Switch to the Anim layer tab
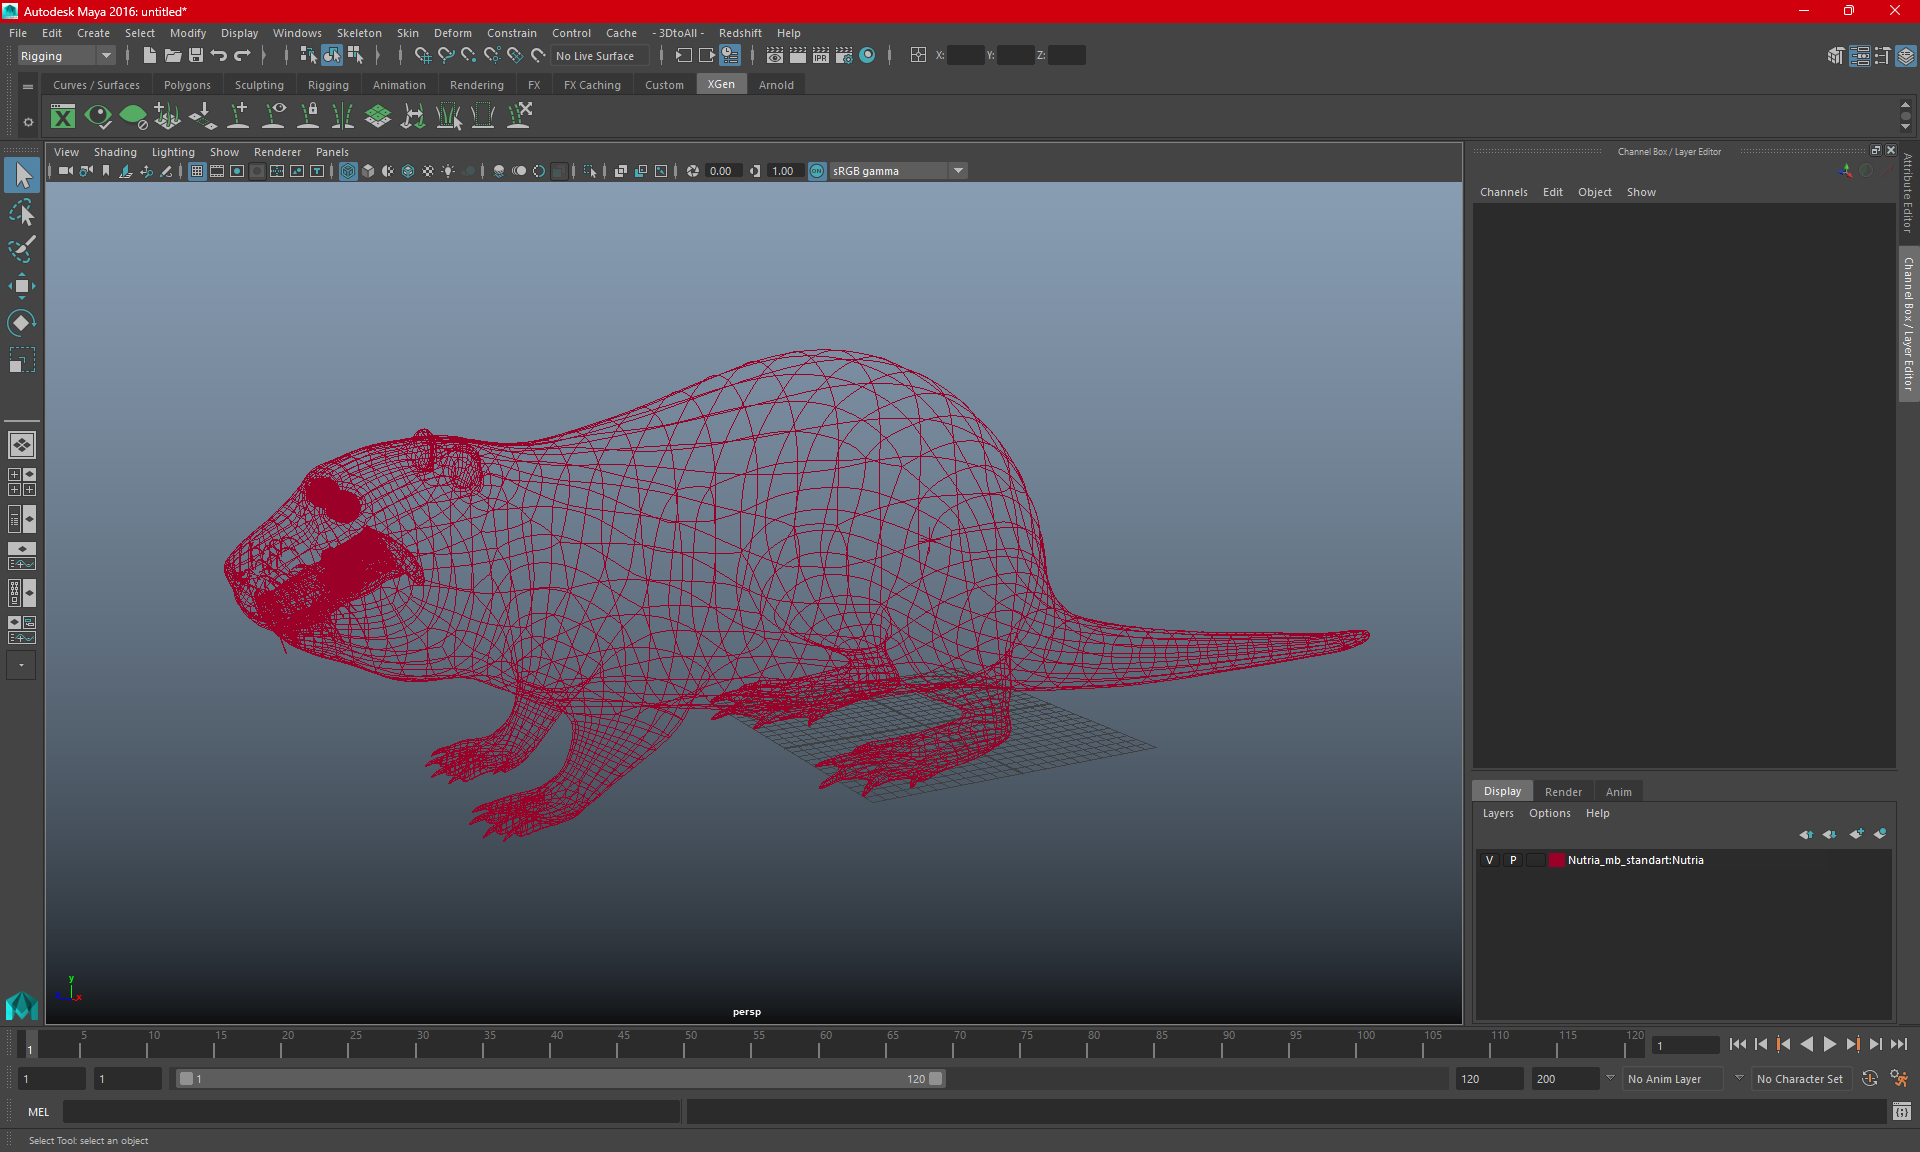The height and width of the screenshot is (1152, 1920). tap(1618, 792)
